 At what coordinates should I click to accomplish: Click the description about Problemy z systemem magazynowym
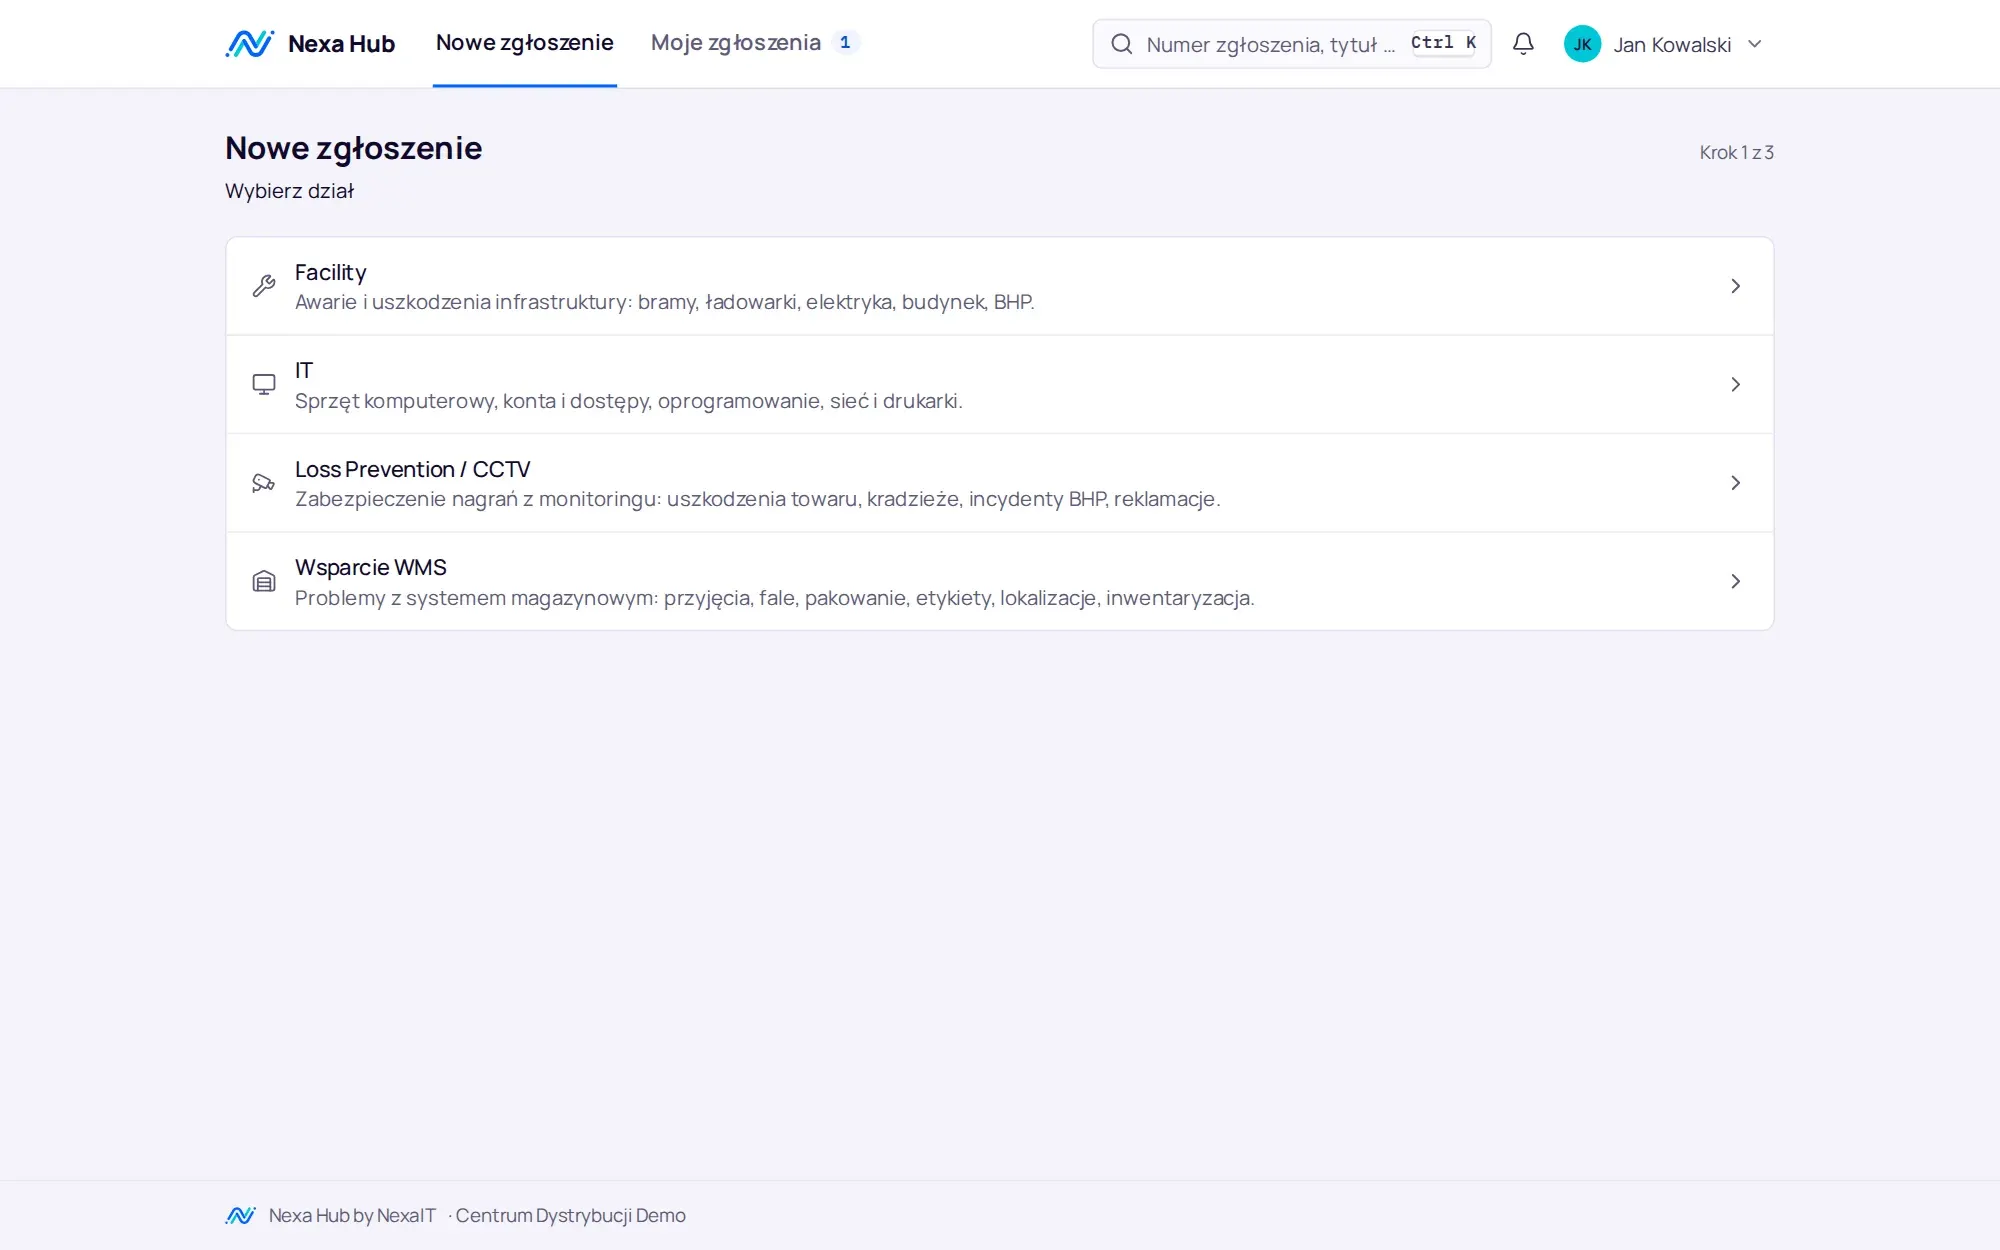[x=775, y=598]
